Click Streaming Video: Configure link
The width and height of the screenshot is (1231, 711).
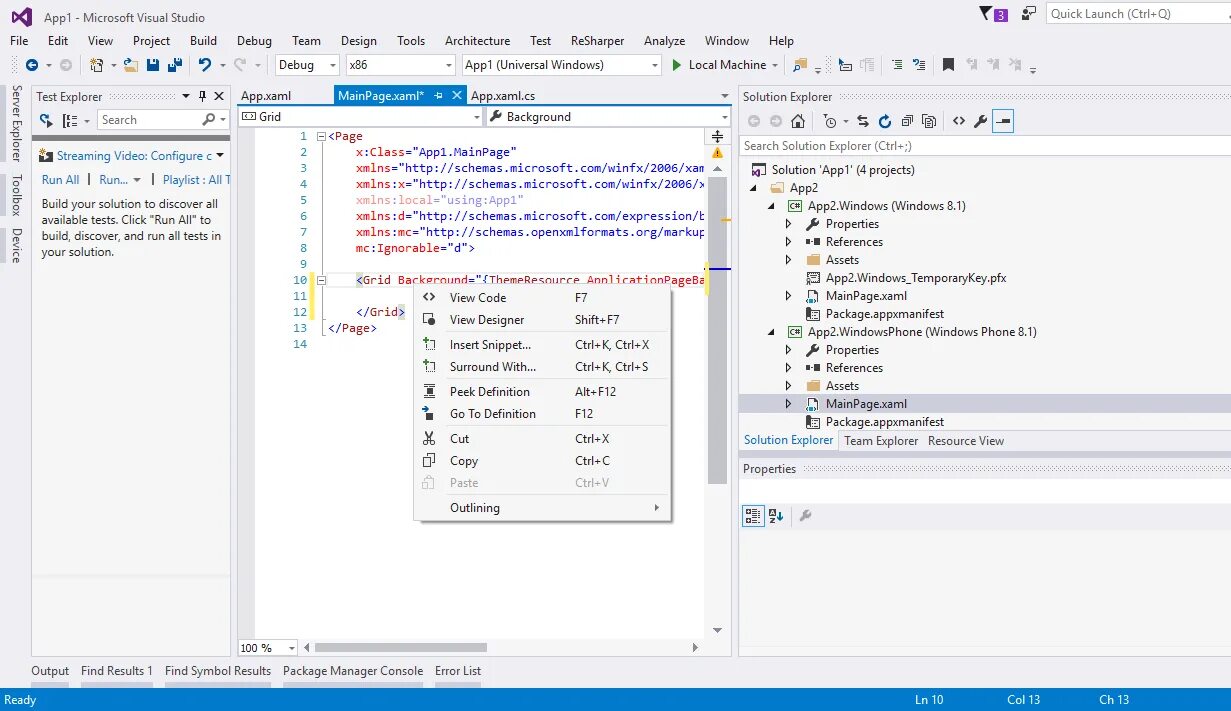tap(134, 156)
